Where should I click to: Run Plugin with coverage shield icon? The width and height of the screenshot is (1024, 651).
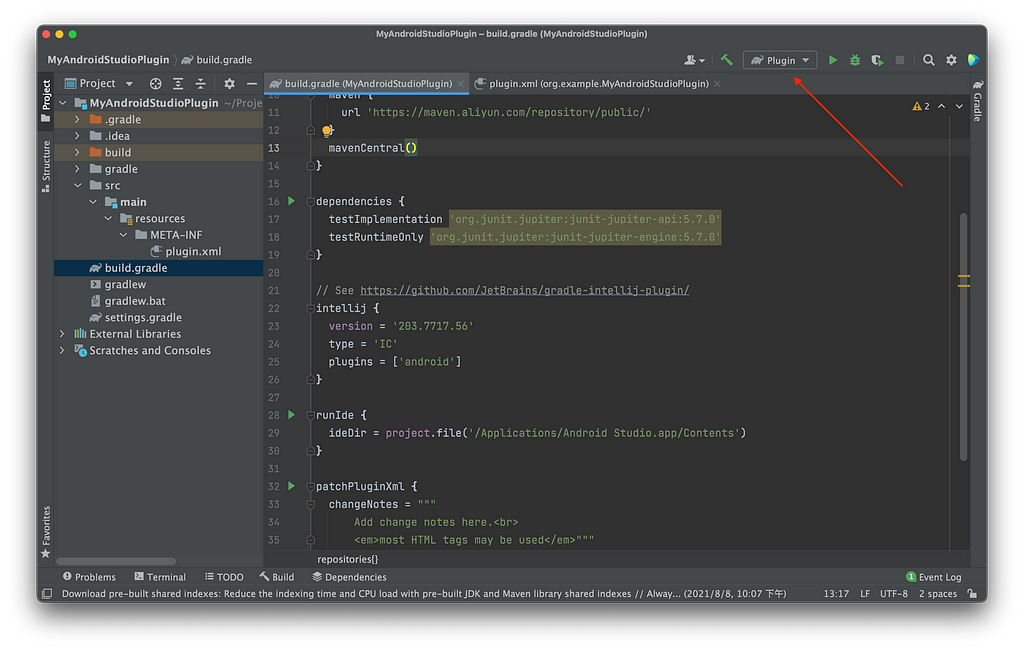point(877,60)
